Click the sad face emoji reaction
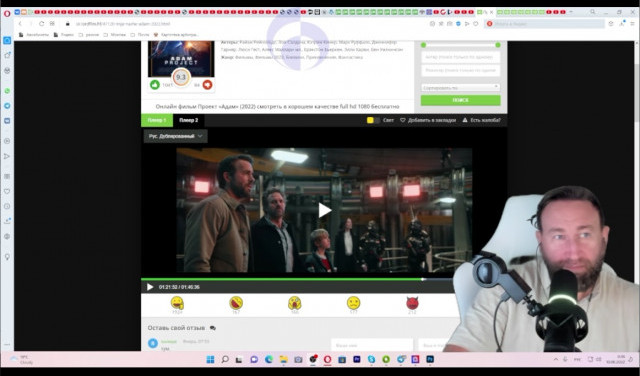 tap(353, 303)
